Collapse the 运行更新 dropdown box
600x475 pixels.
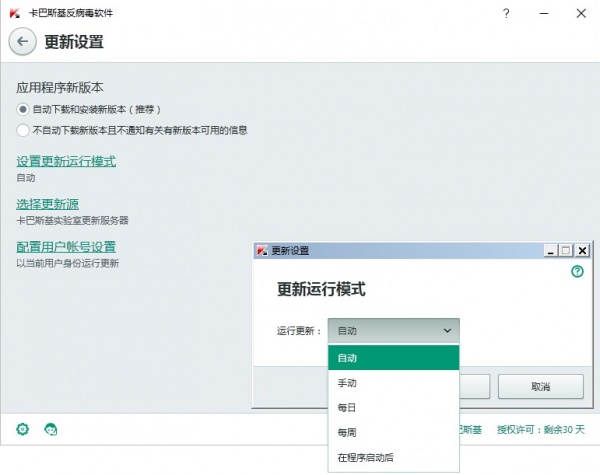[393, 331]
